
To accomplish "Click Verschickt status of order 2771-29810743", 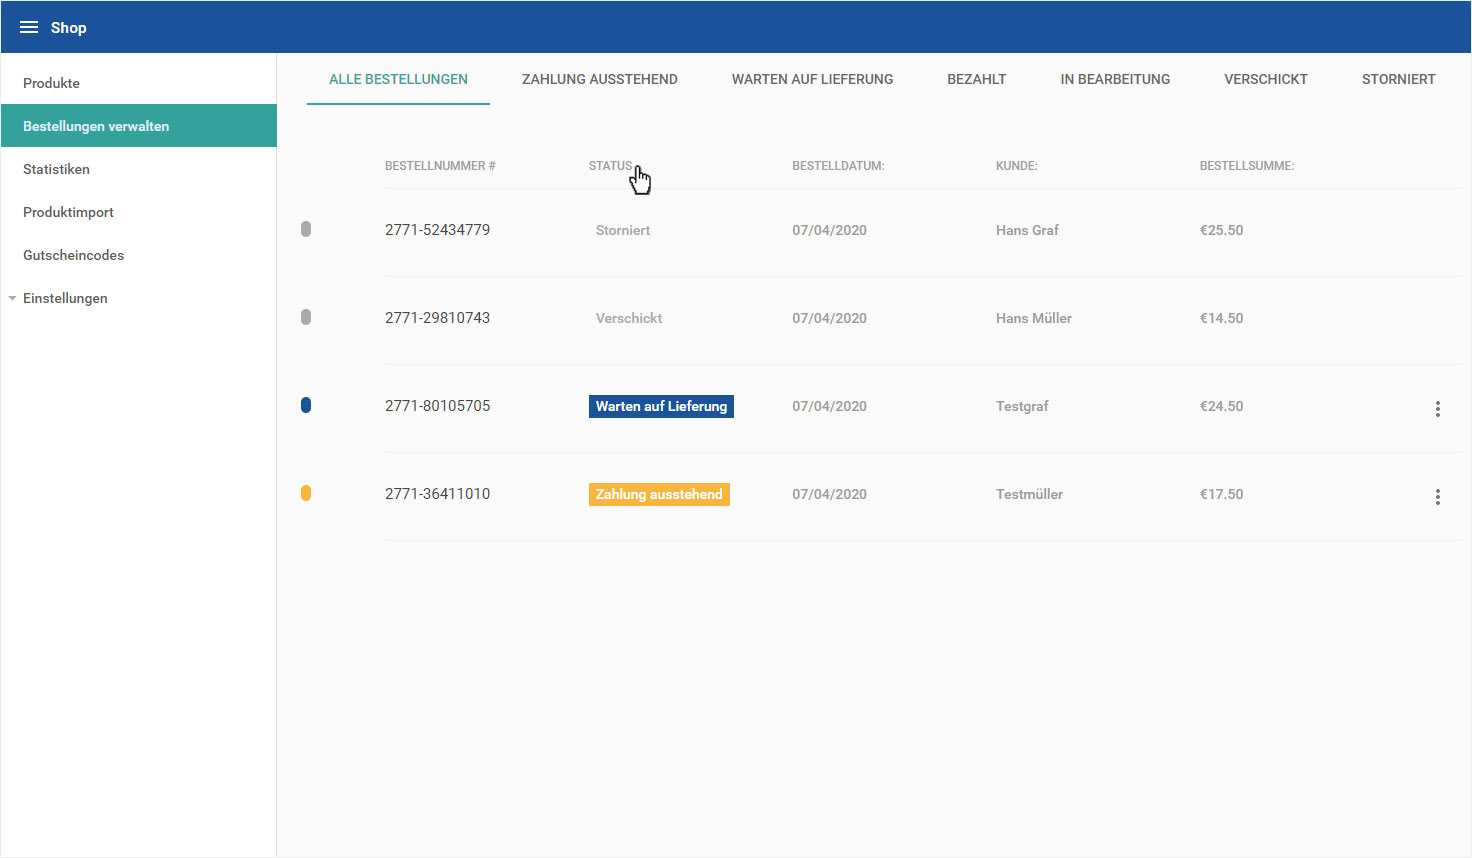I will pos(629,318).
